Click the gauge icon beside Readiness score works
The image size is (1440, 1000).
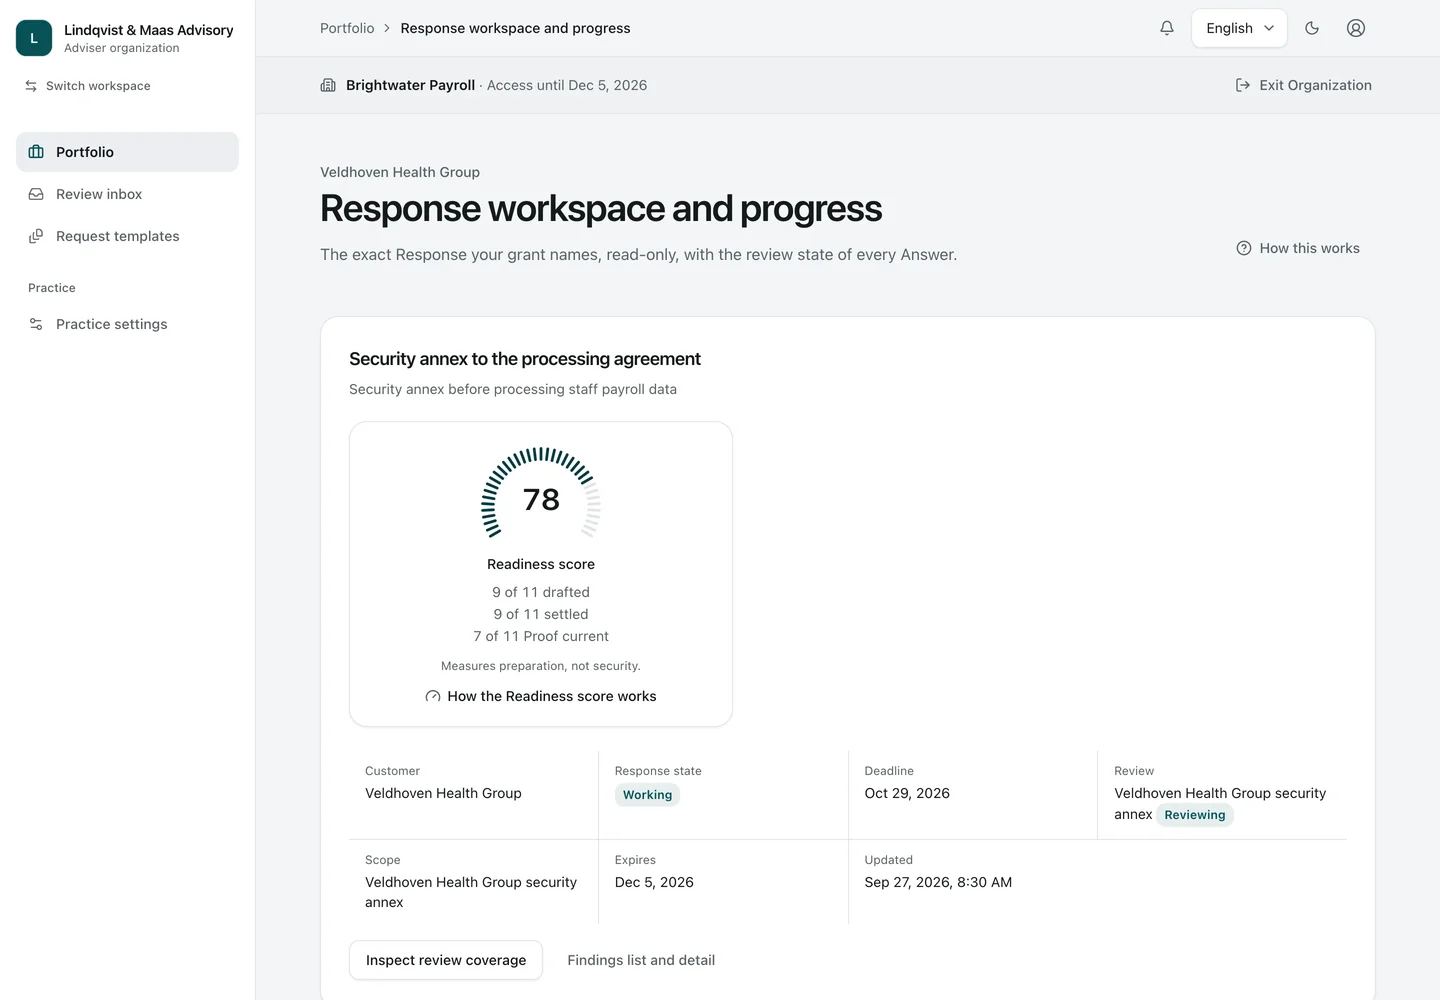tap(433, 696)
